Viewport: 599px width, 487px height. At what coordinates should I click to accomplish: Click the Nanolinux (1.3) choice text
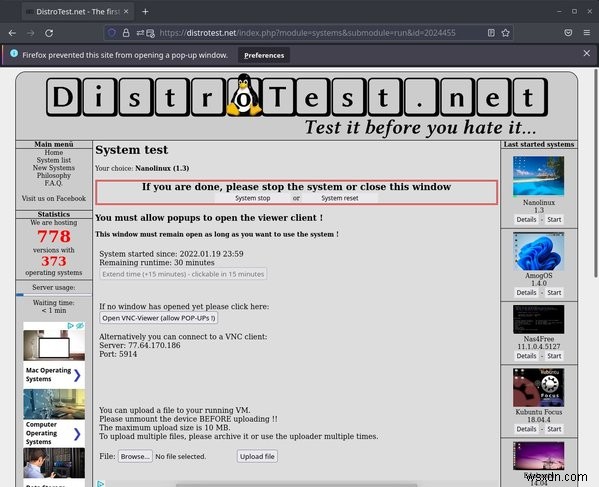pos(162,168)
